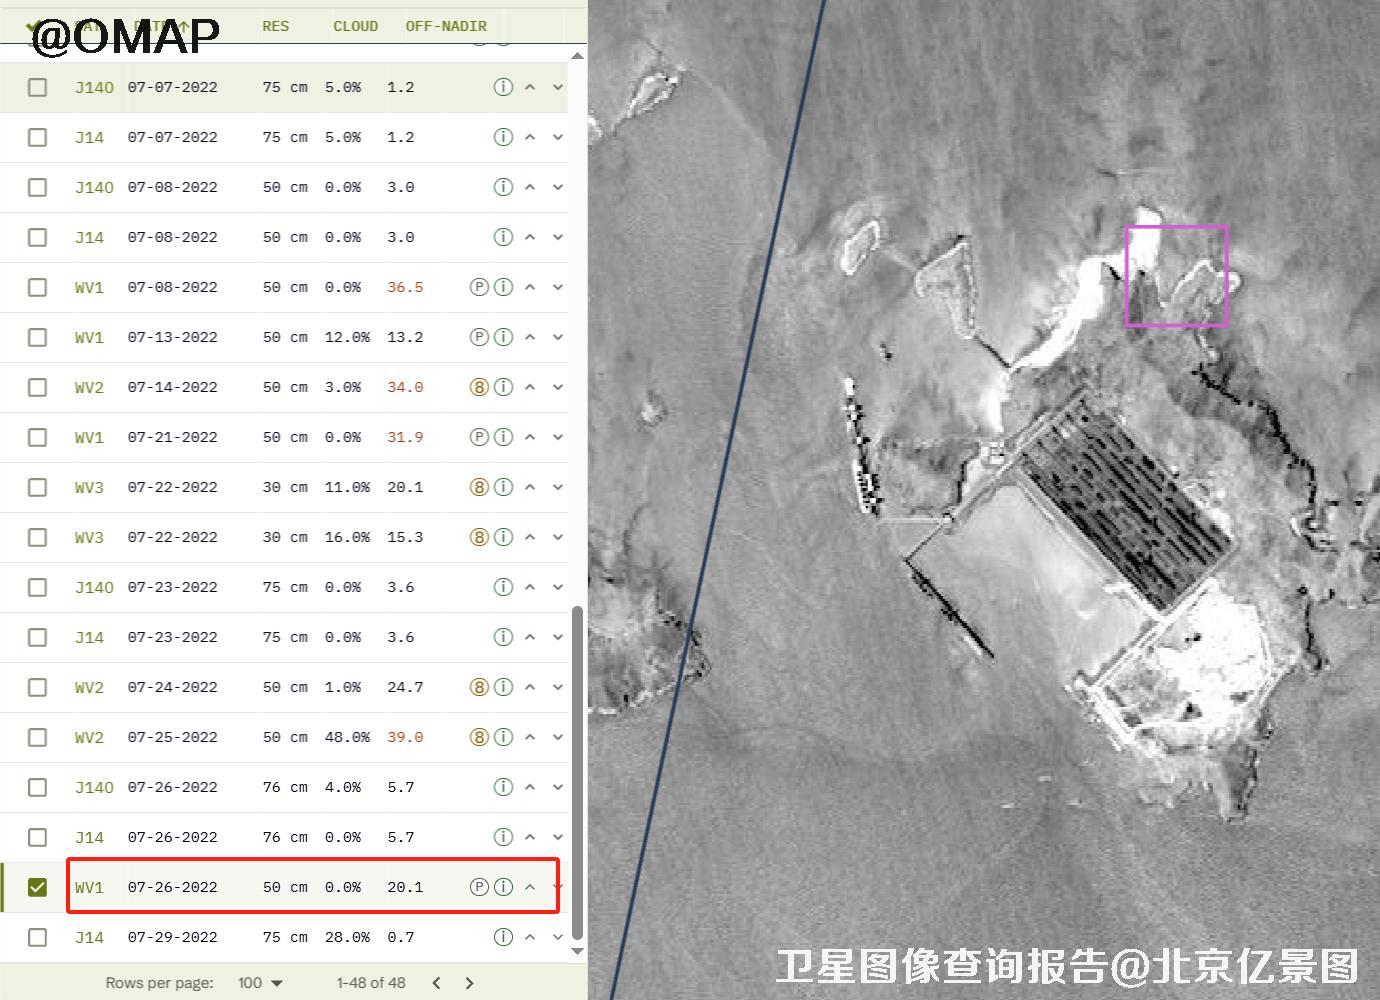Click the "48.0%" cloud value
Viewport: 1380px width, 1000px height.
pyautogui.click(x=347, y=737)
